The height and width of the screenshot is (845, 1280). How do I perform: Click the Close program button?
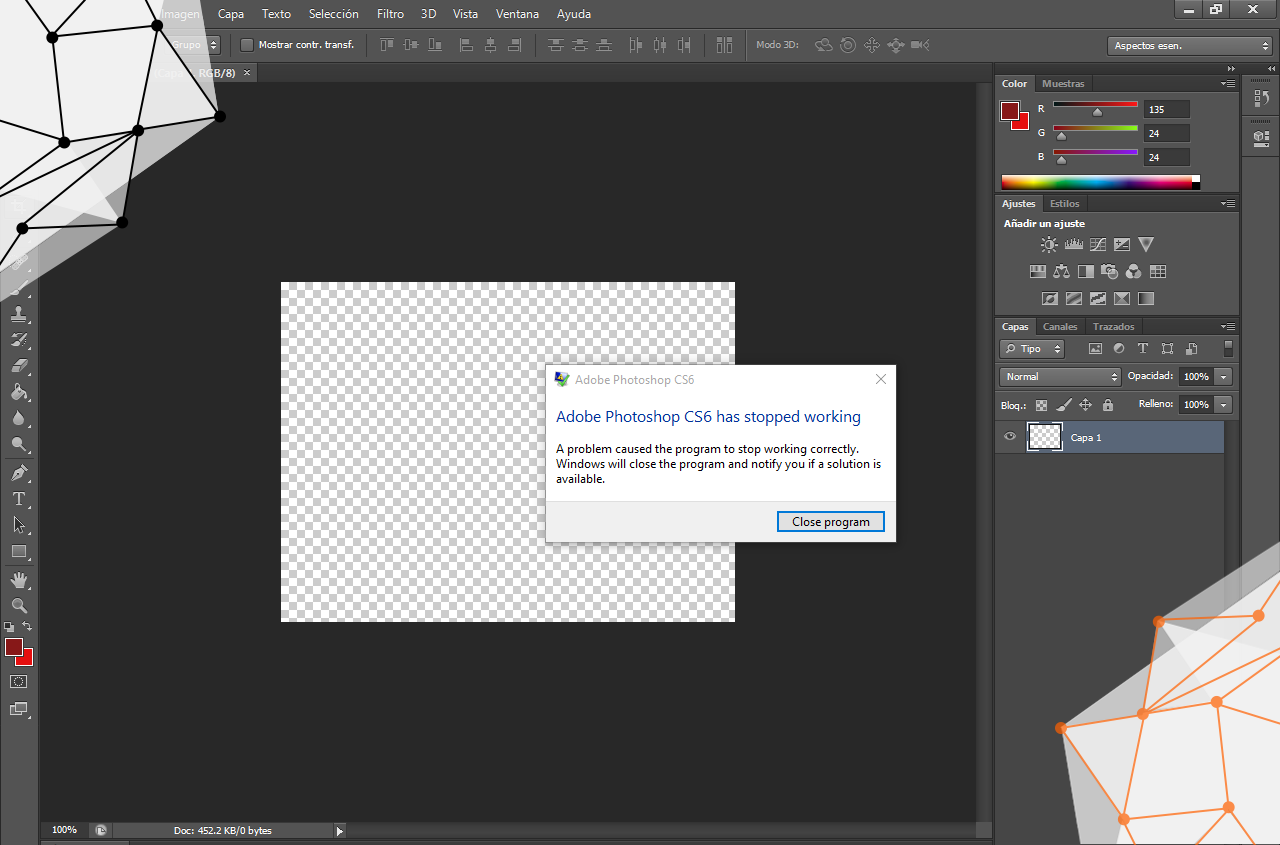pos(831,522)
